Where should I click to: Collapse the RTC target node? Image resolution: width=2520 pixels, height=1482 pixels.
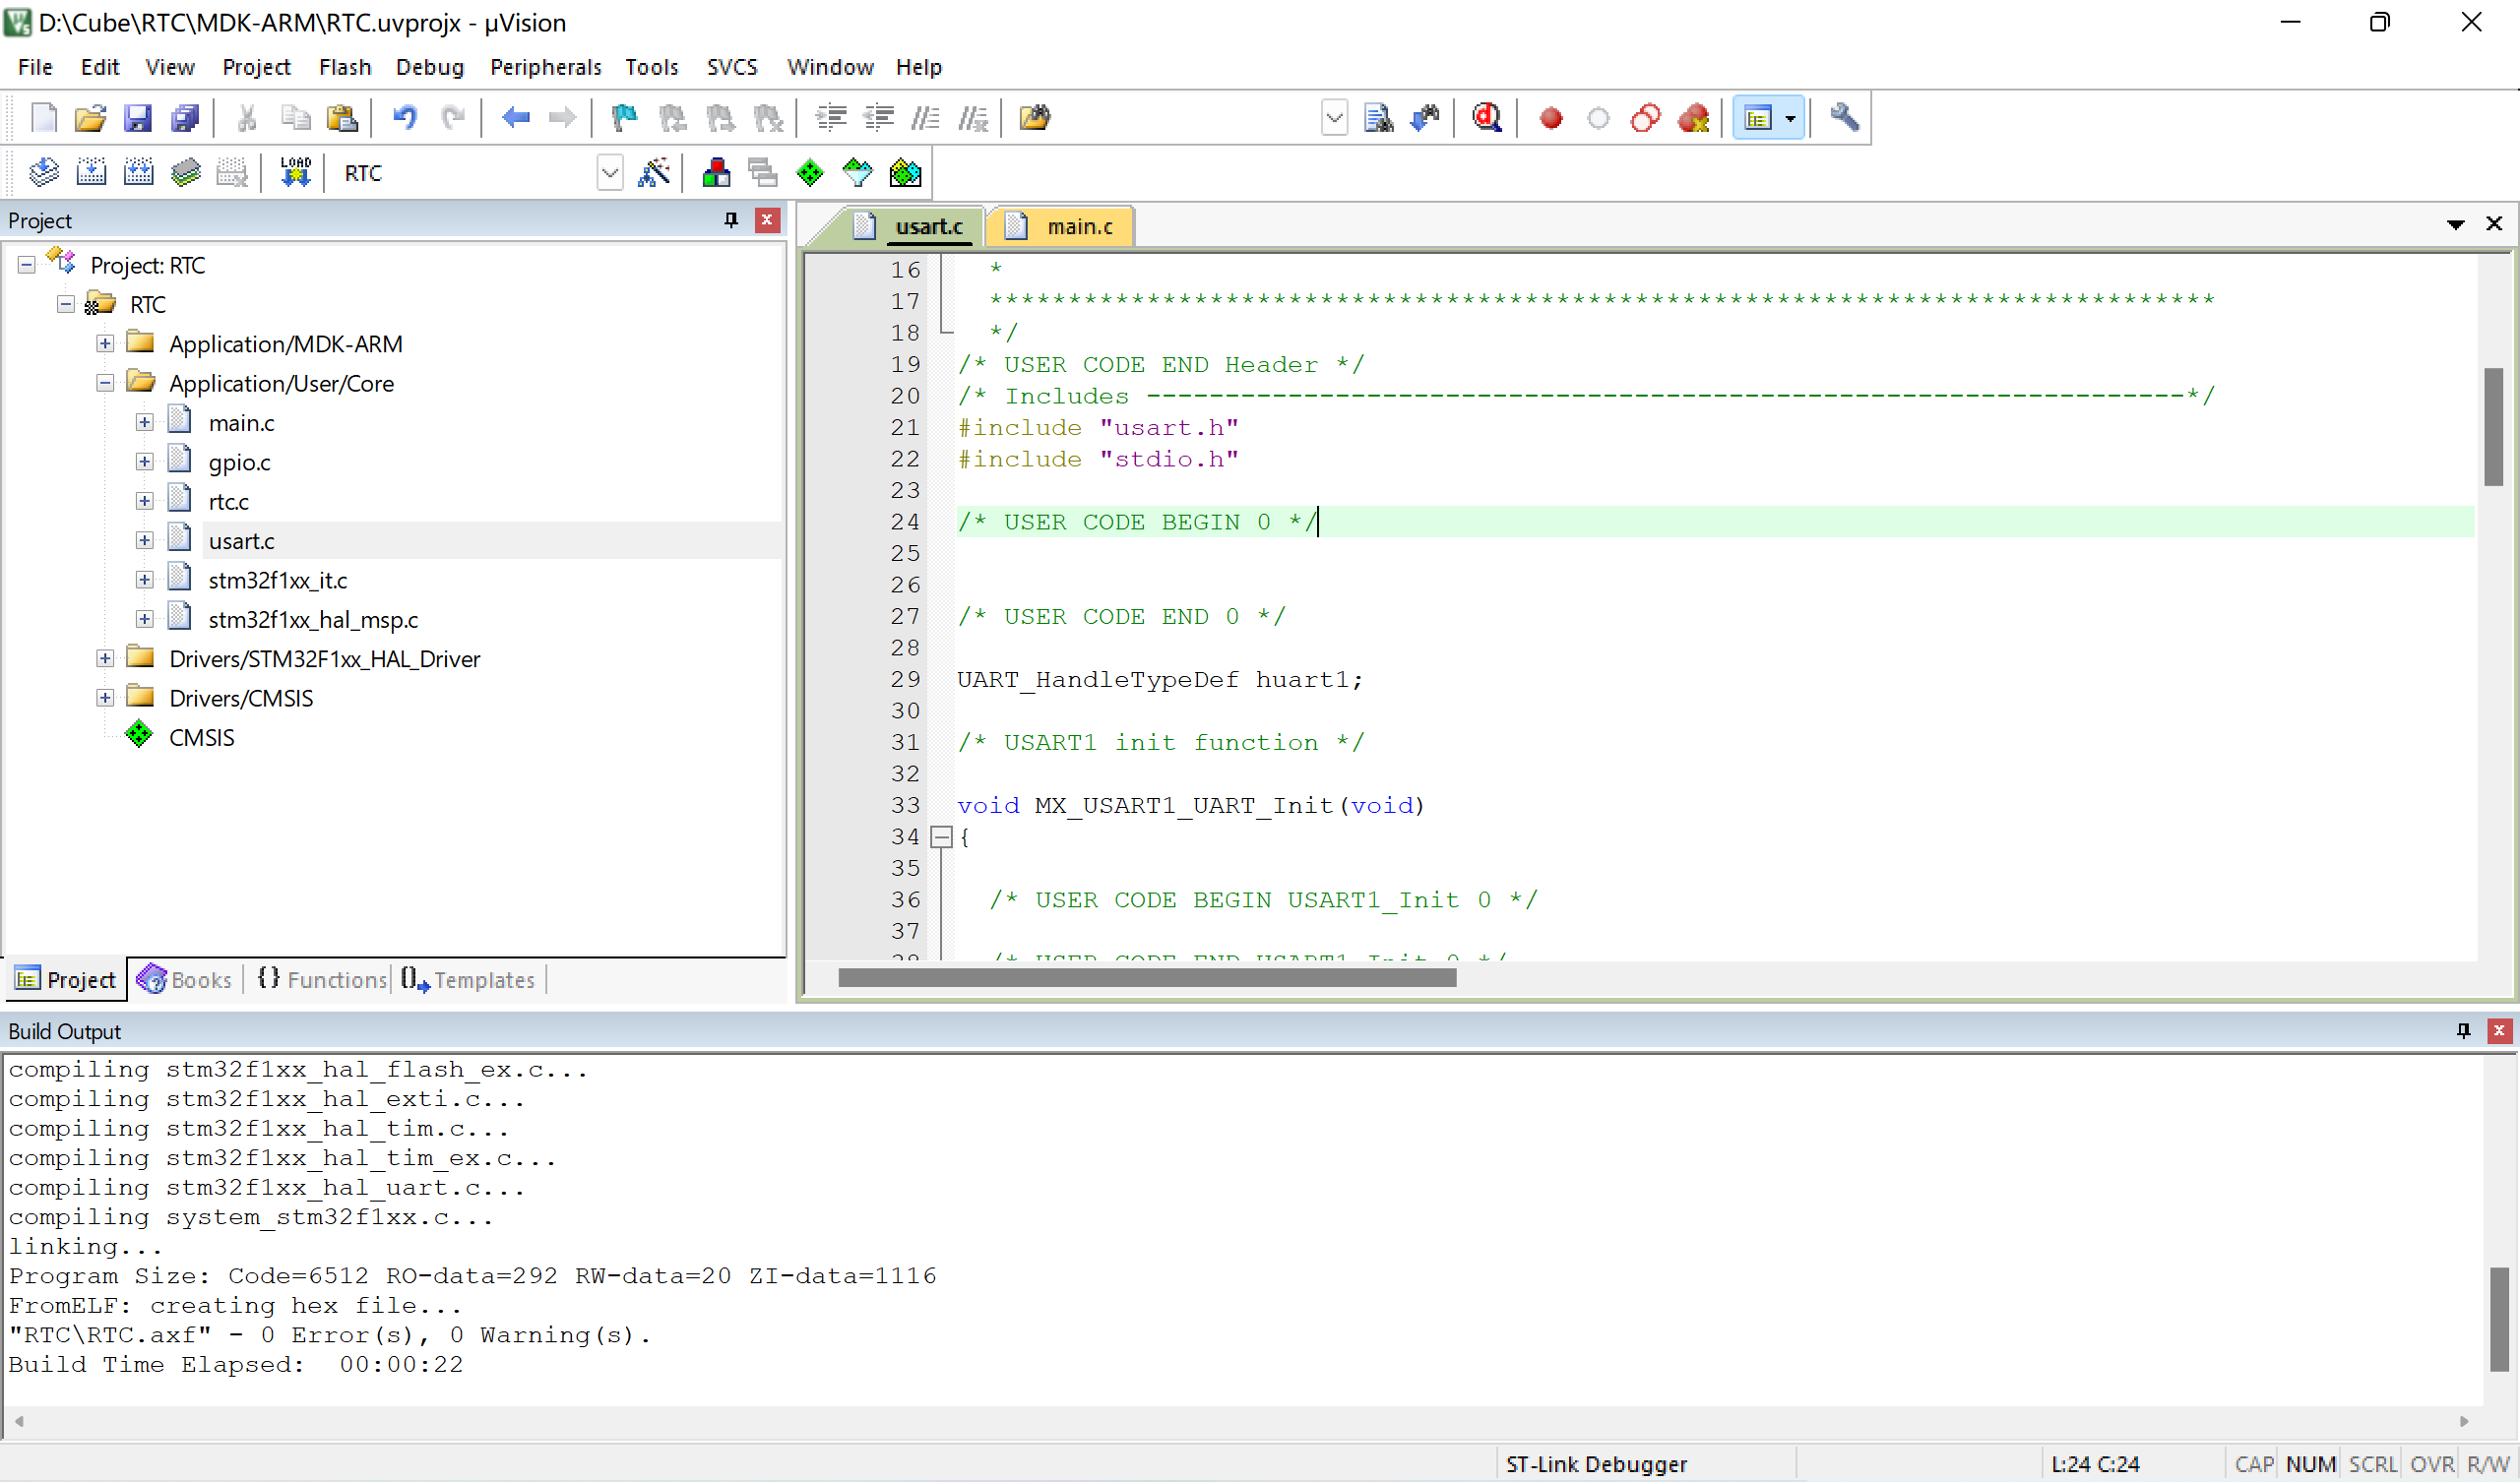66,304
